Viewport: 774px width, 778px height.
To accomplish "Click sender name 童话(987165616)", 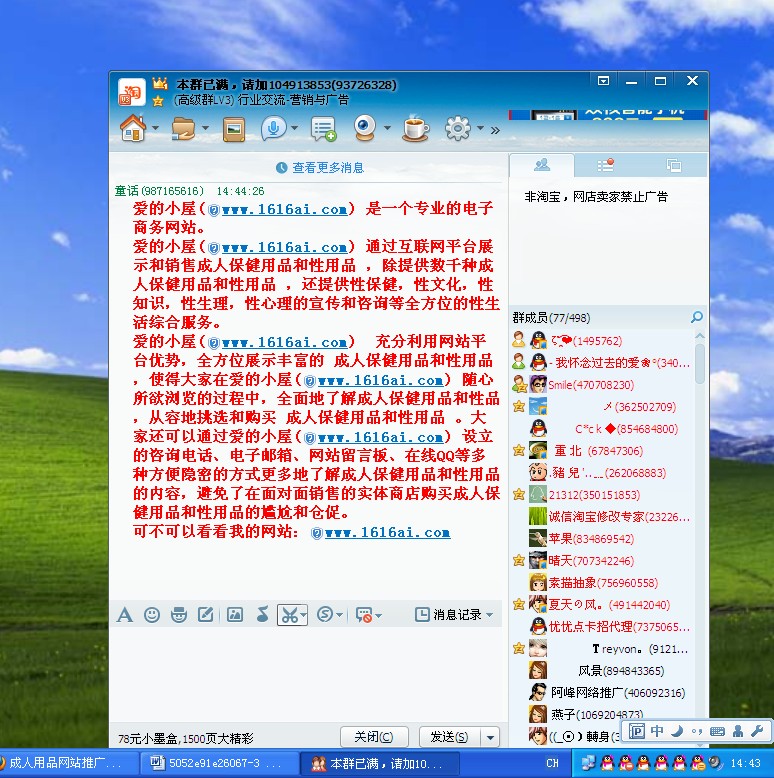I will pos(159,191).
